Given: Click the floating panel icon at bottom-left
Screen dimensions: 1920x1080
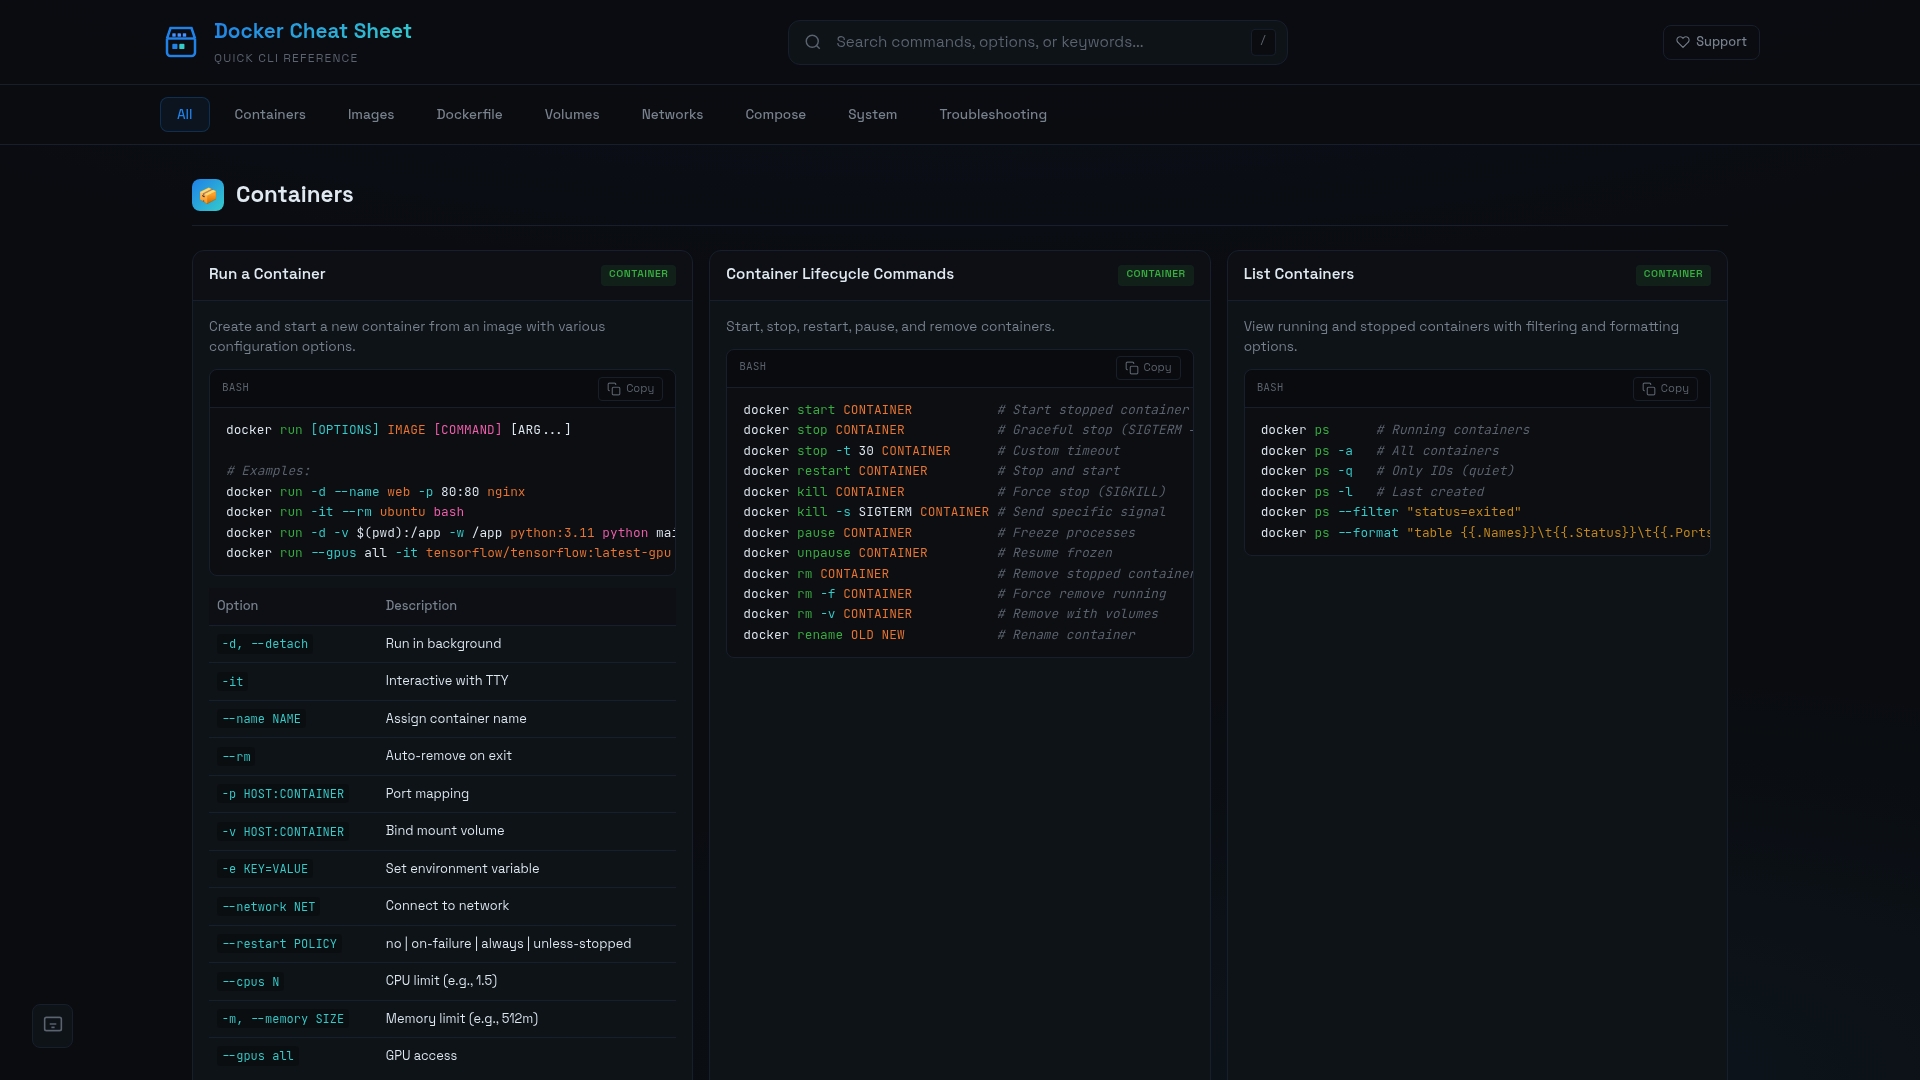Looking at the screenshot, I should [53, 1025].
